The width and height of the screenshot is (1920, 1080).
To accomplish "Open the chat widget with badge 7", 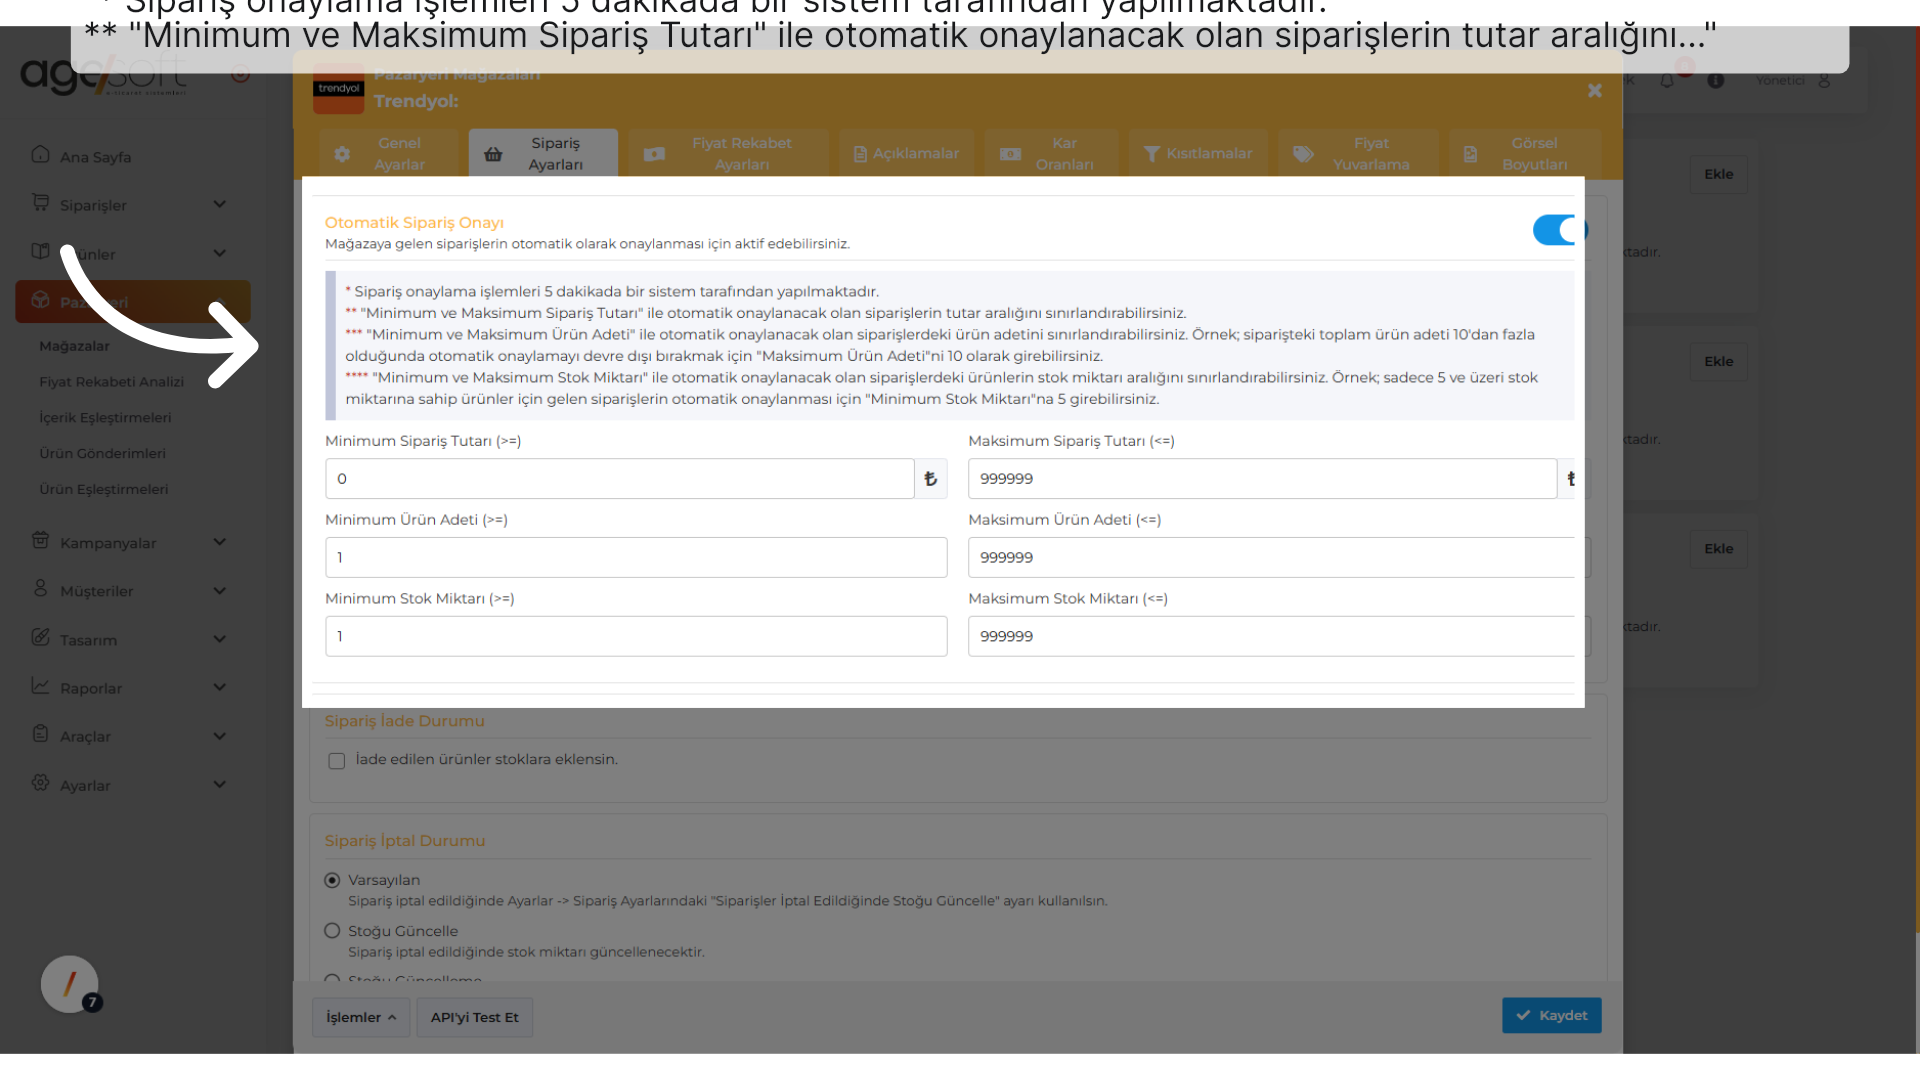I will pyautogui.click(x=70, y=985).
